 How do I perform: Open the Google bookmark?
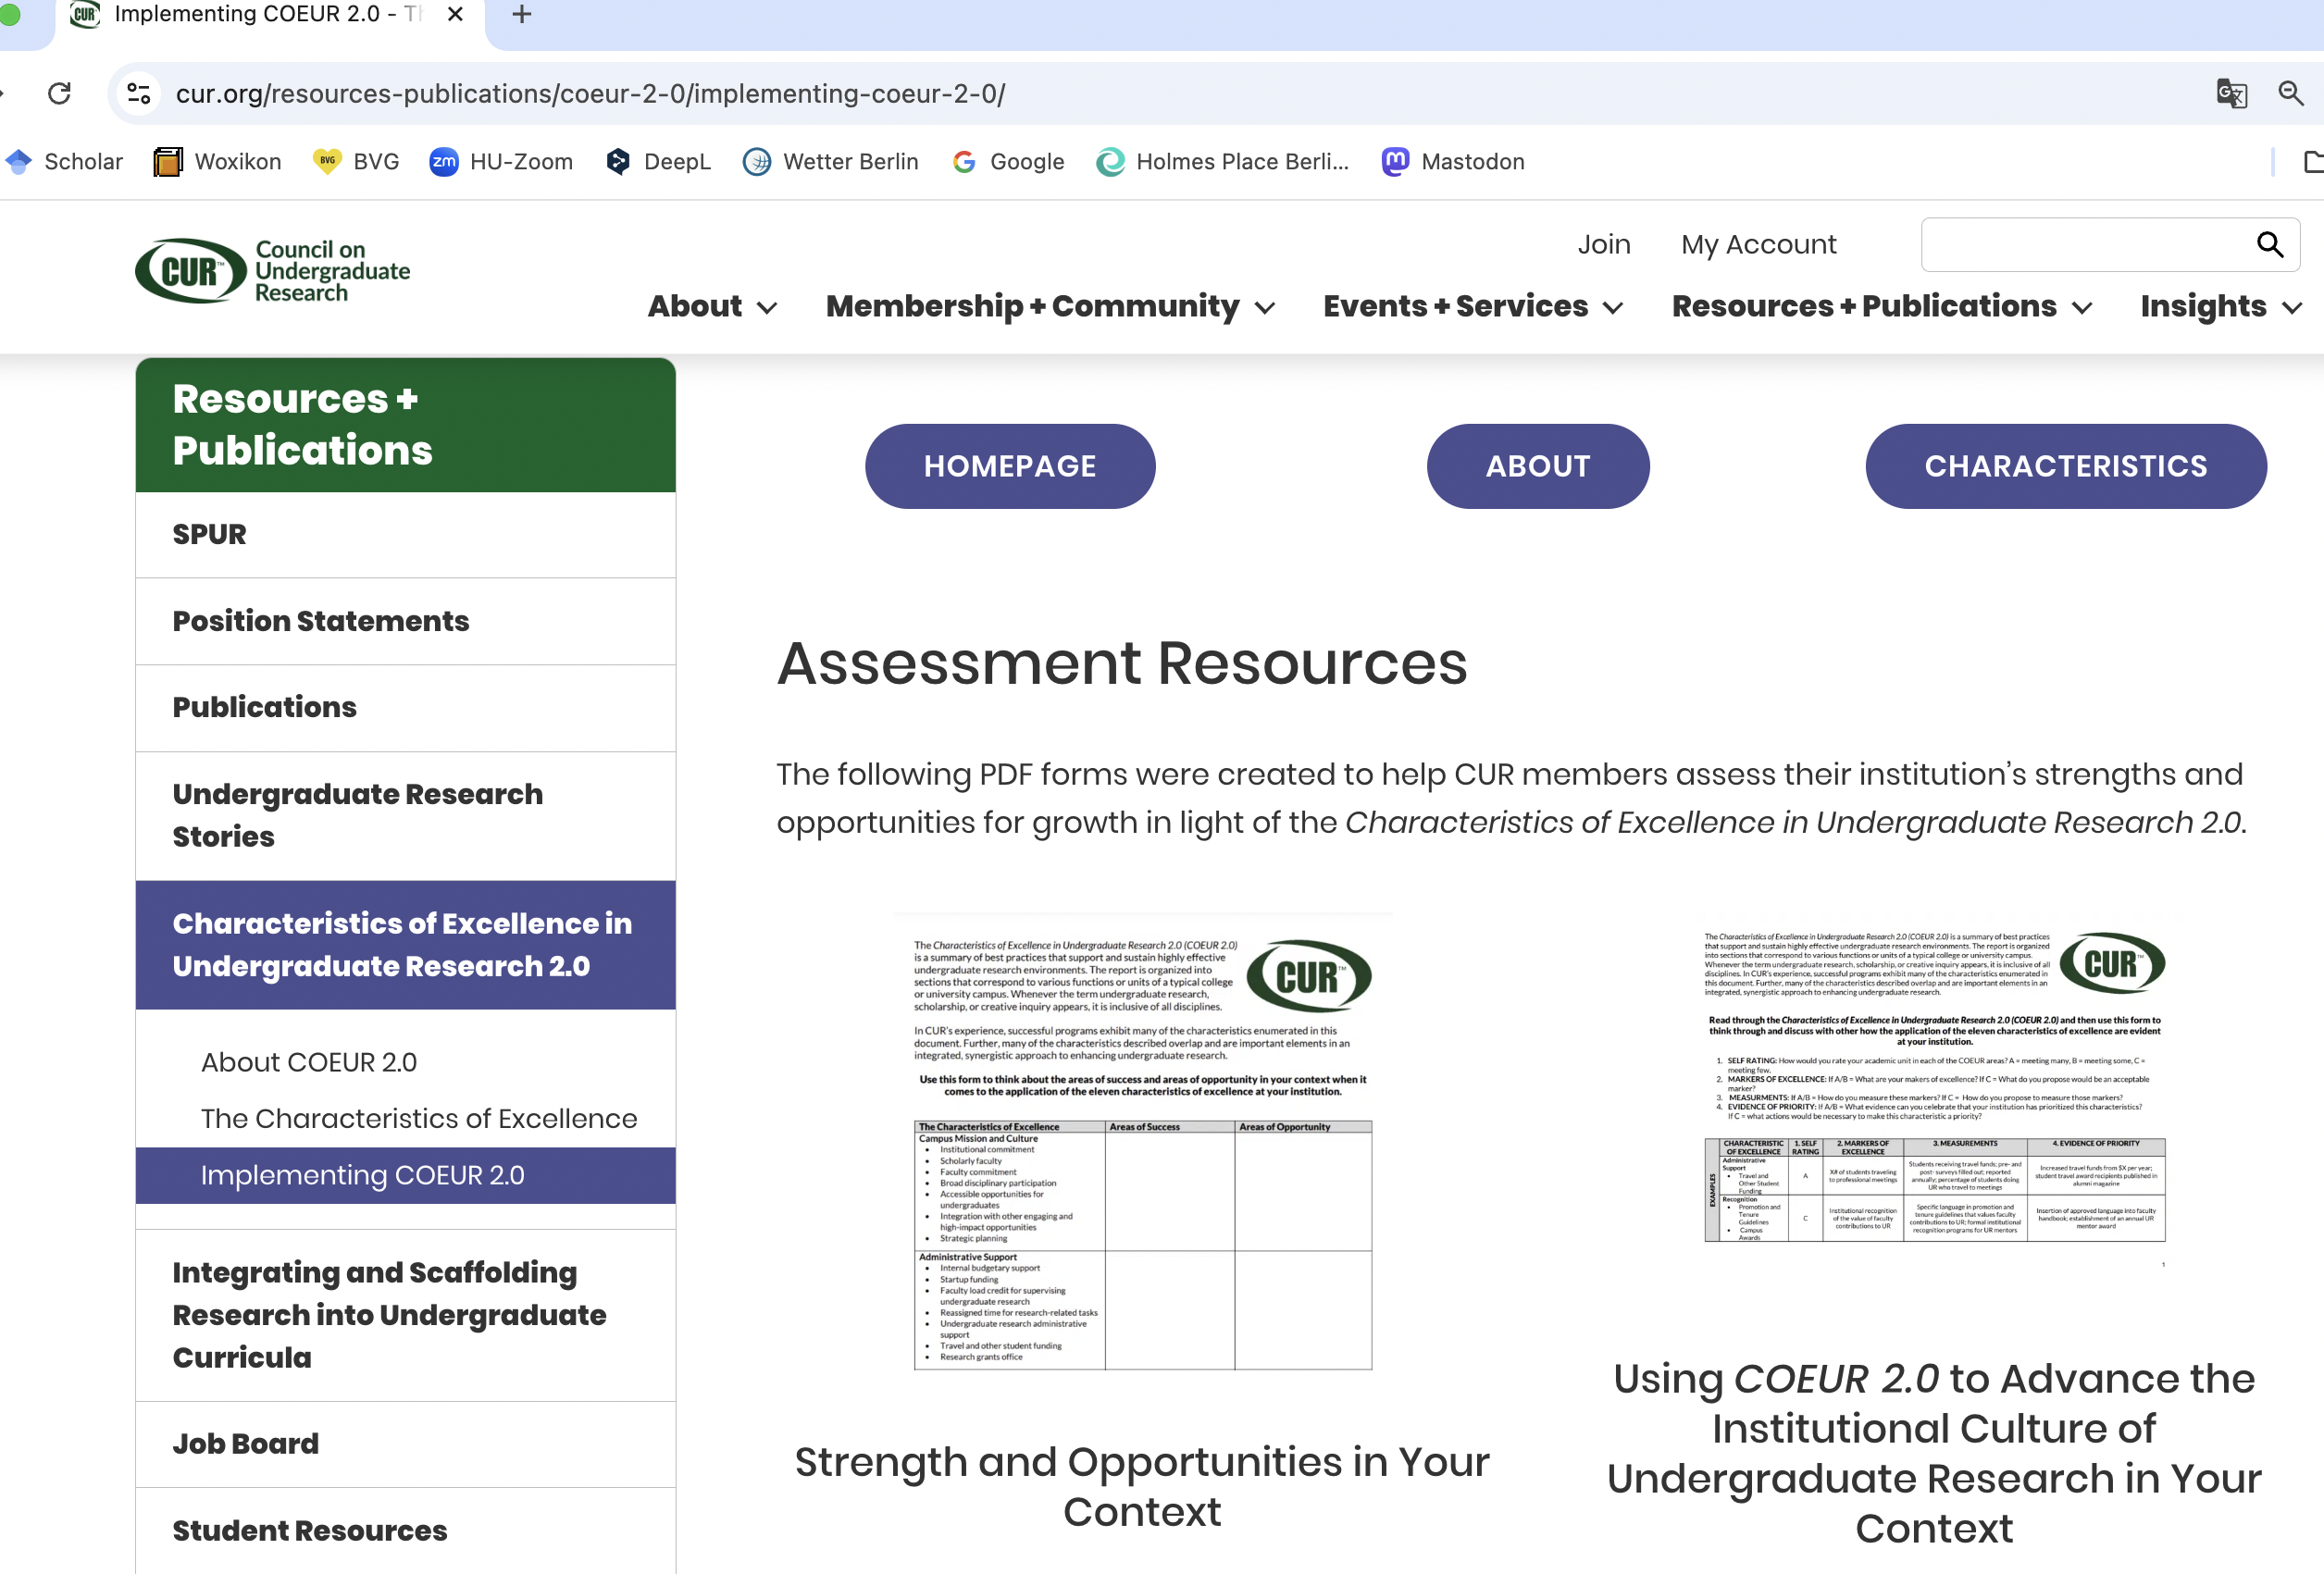(1008, 161)
